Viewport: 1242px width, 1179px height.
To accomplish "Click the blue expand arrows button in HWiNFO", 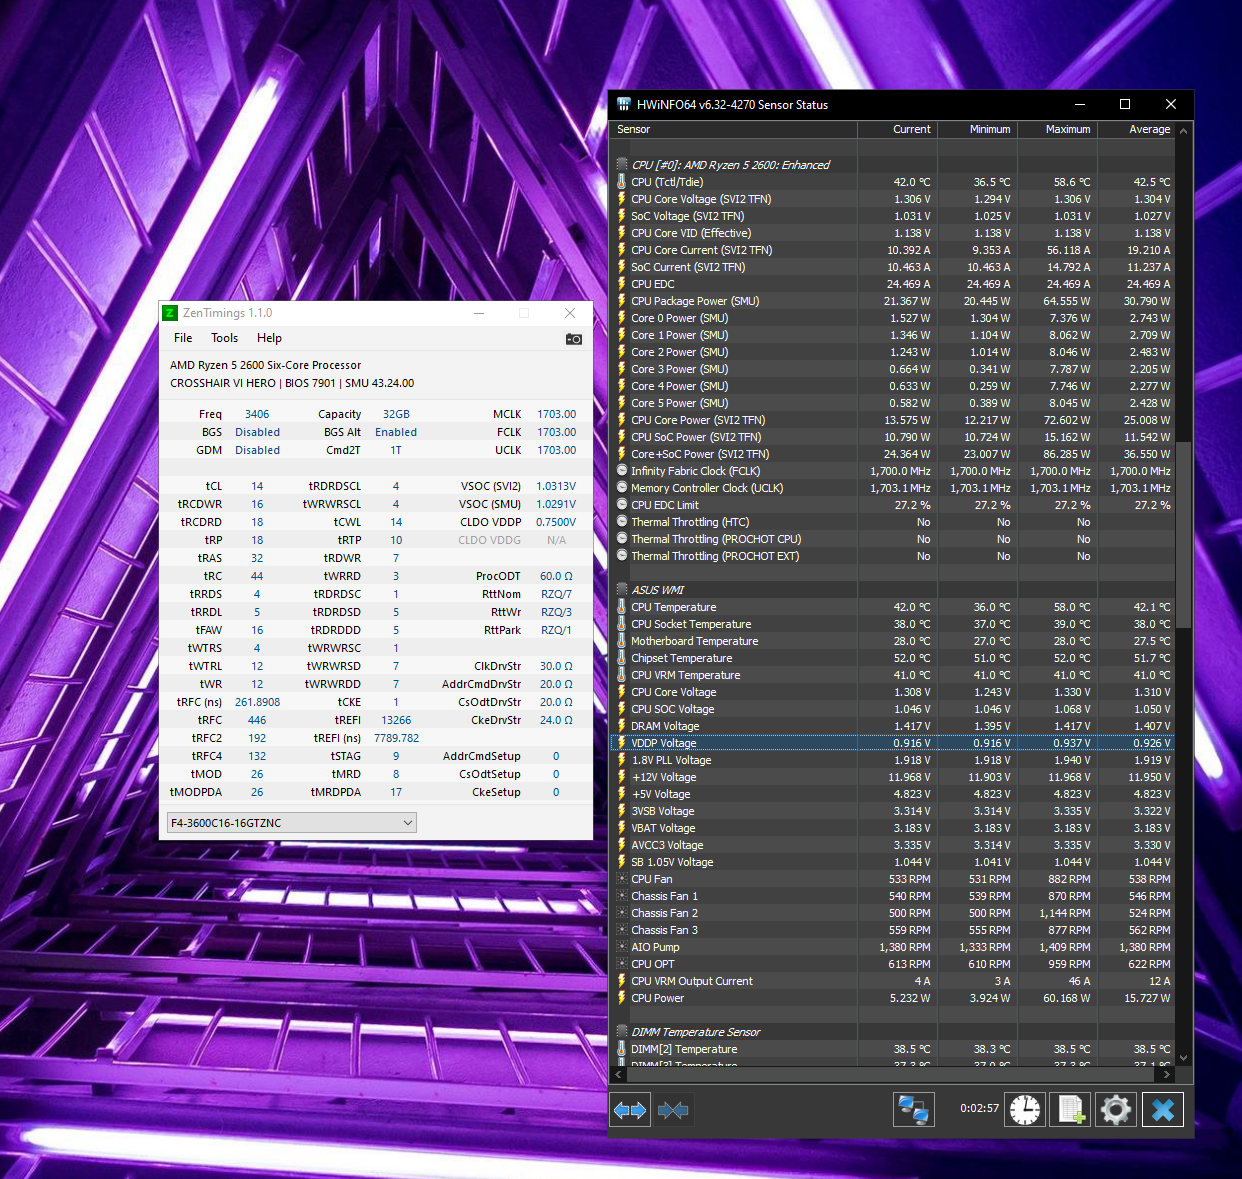I will click(630, 1110).
